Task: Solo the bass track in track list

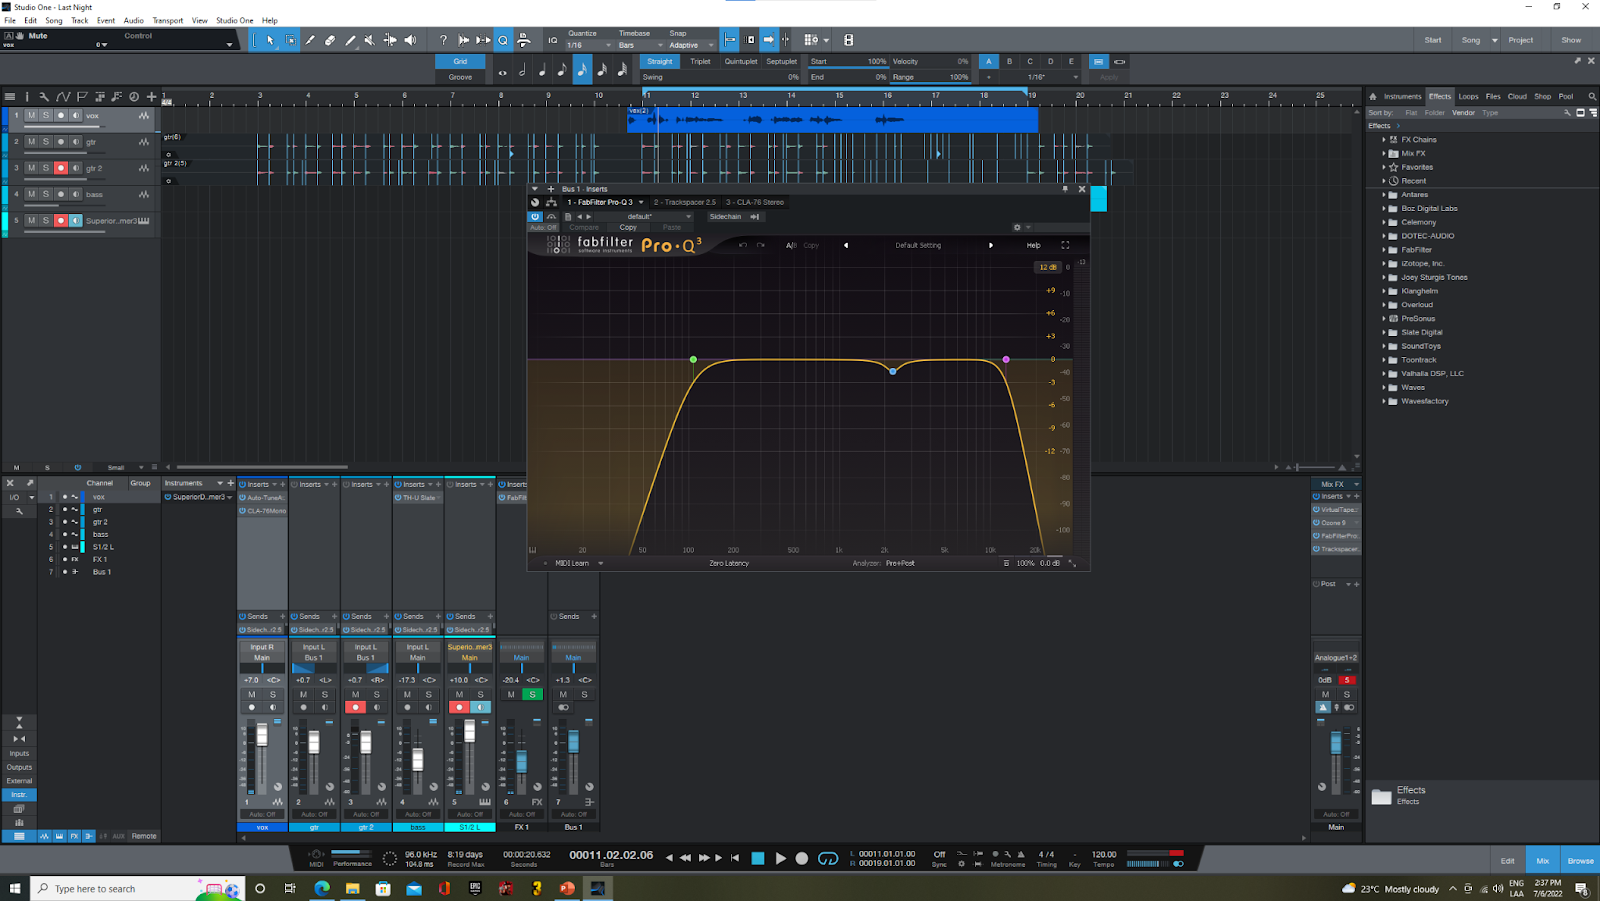Action: pyautogui.click(x=45, y=194)
